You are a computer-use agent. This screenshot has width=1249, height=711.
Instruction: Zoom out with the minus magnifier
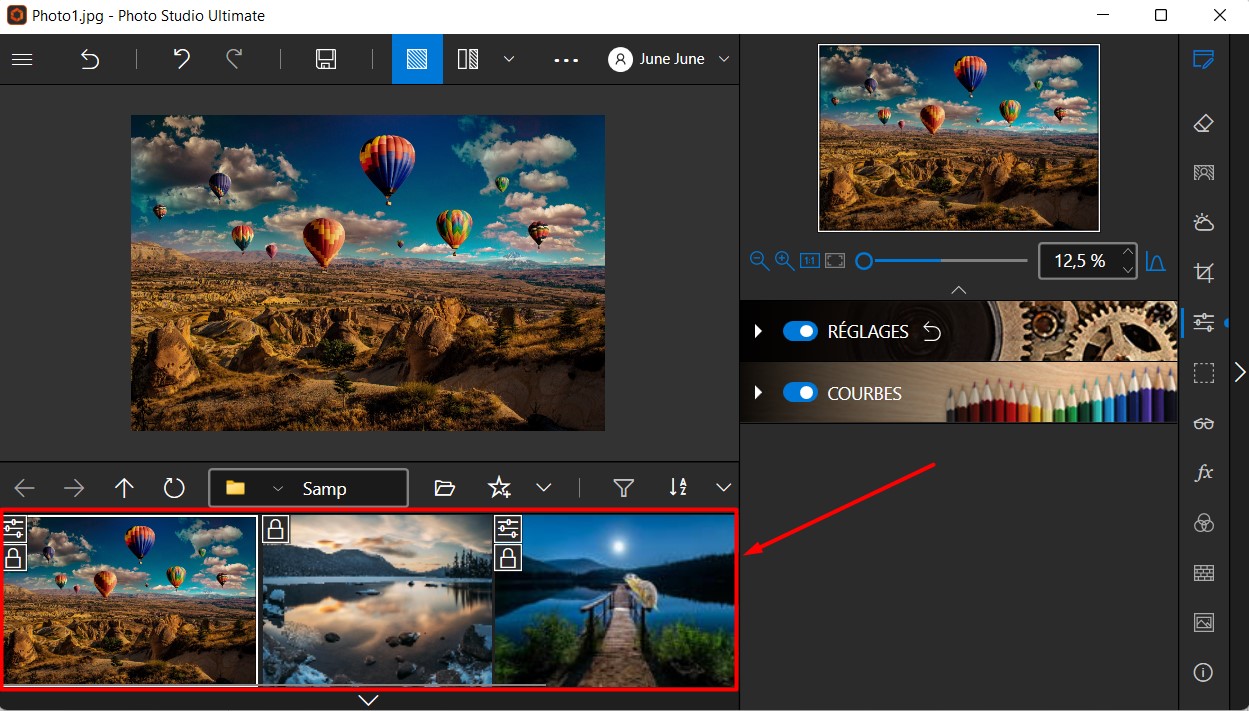coord(759,261)
